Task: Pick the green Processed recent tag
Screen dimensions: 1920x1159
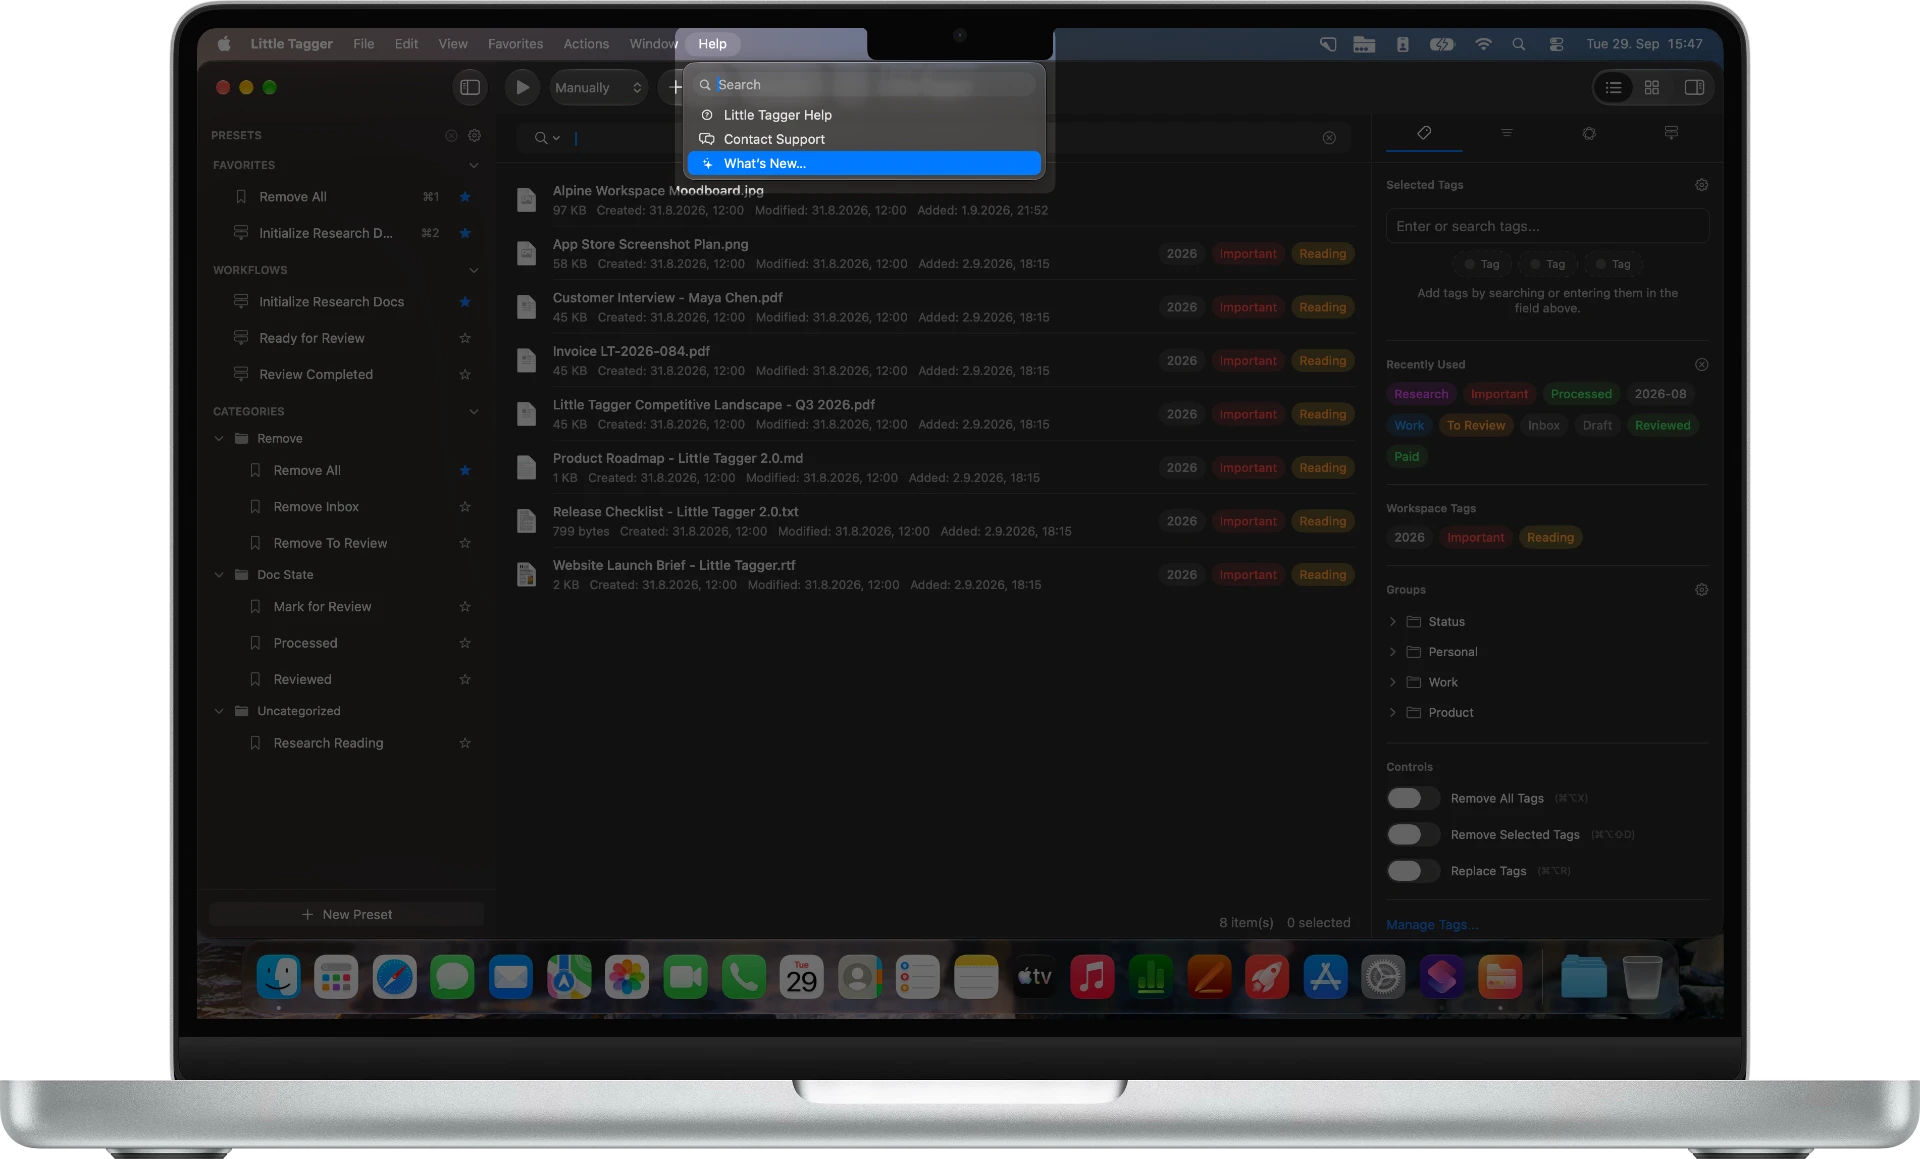Action: (x=1581, y=394)
